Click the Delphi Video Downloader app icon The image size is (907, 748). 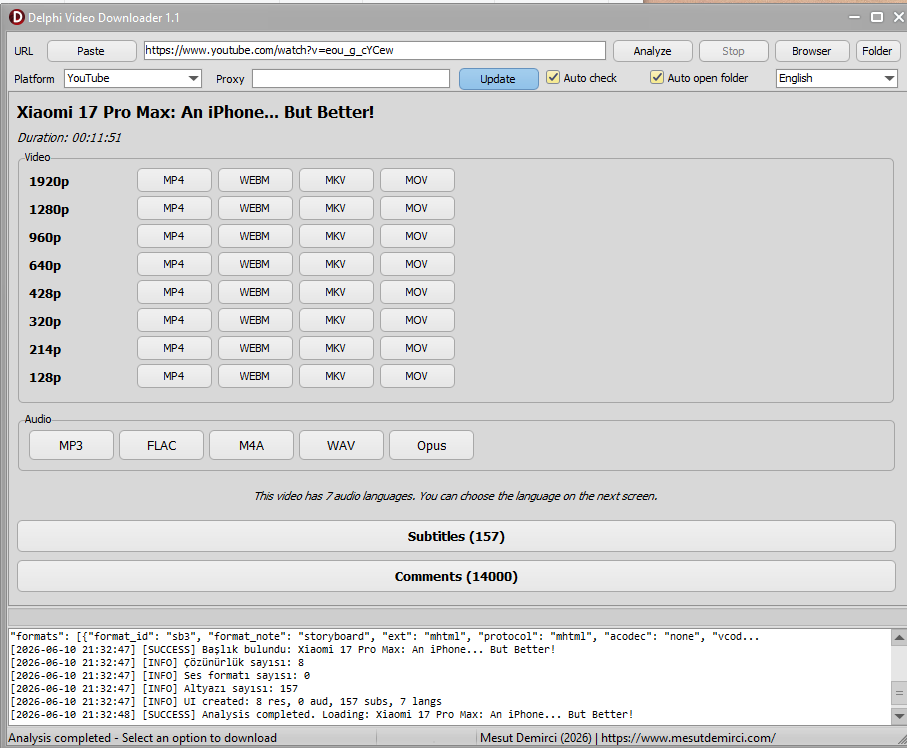(x=16, y=17)
